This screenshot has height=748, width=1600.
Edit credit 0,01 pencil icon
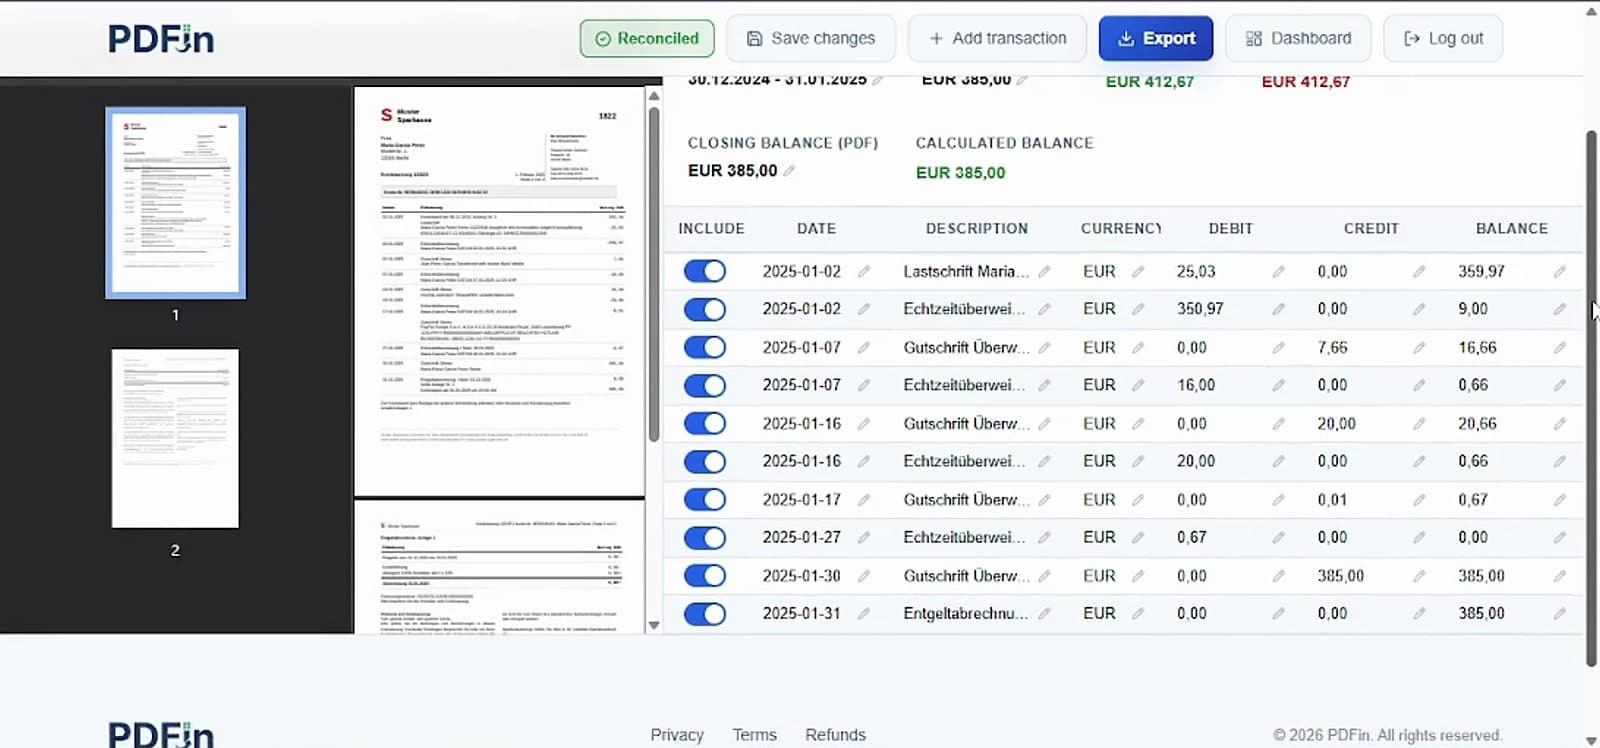[1419, 499]
